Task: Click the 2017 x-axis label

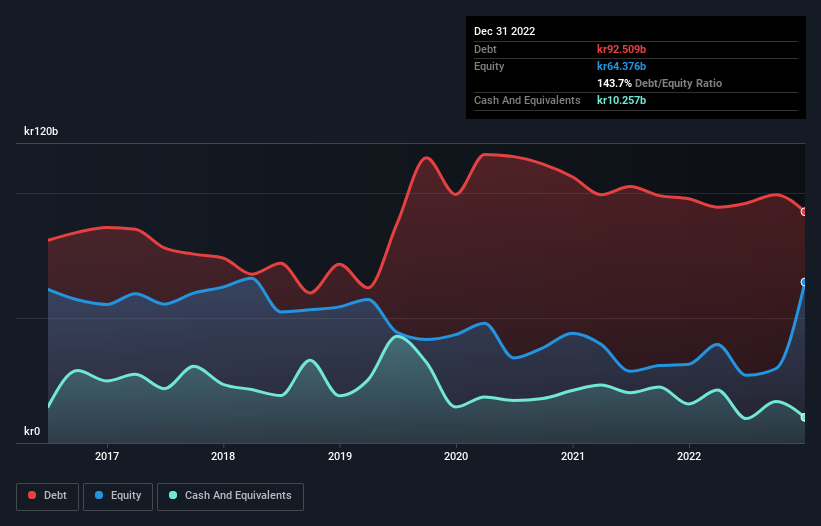Action: coord(107,456)
